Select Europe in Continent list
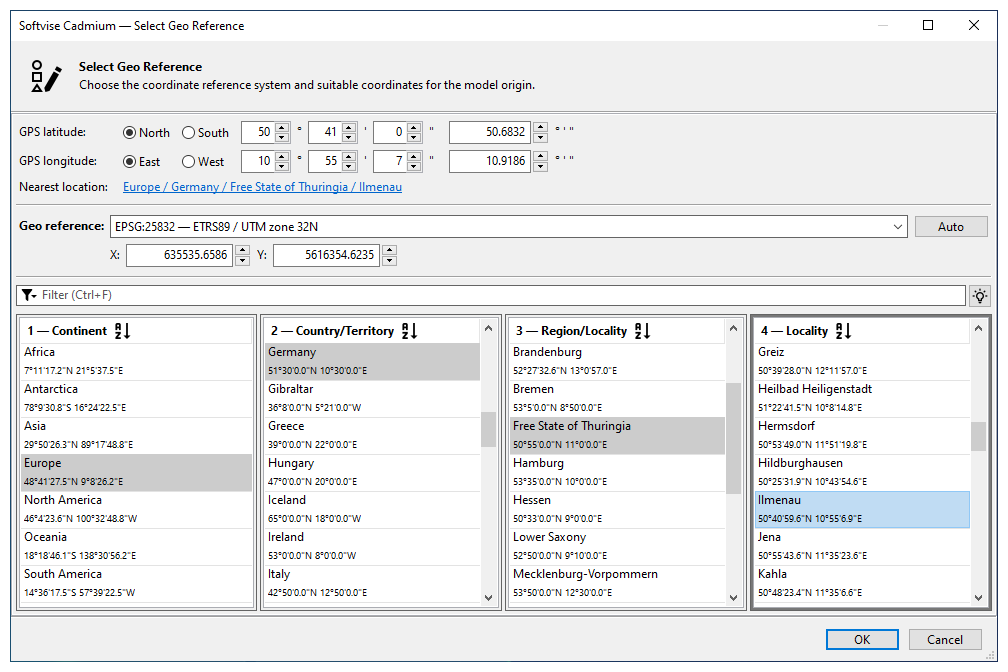The image size is (1008, 672). tap(136, 472)
